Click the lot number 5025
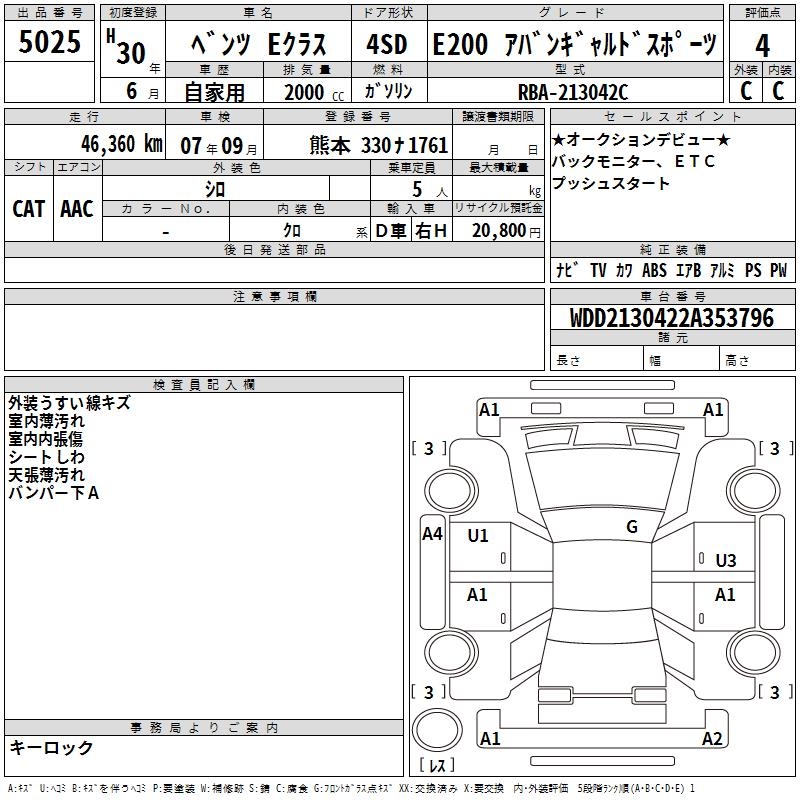 [50, 44]
